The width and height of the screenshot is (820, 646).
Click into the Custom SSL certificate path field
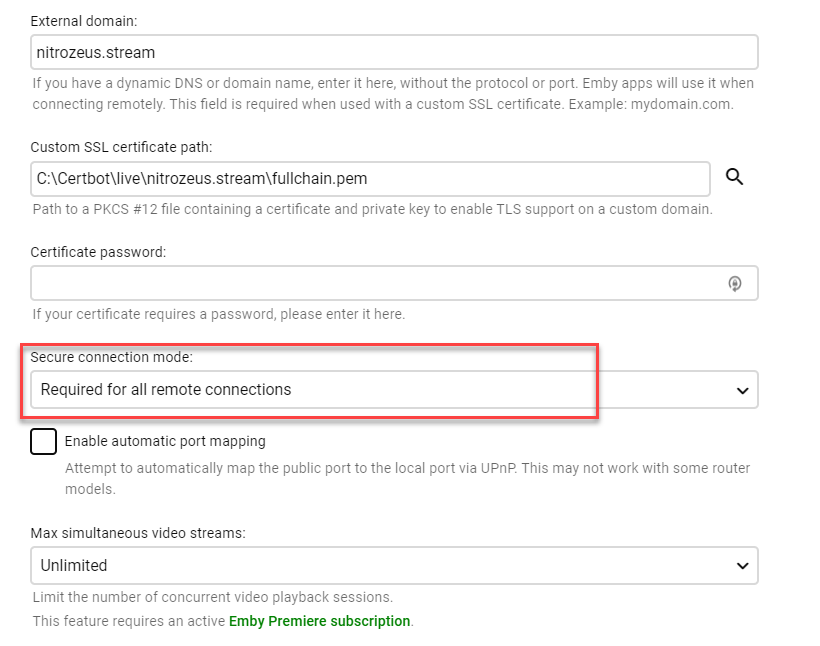point(370,179)
